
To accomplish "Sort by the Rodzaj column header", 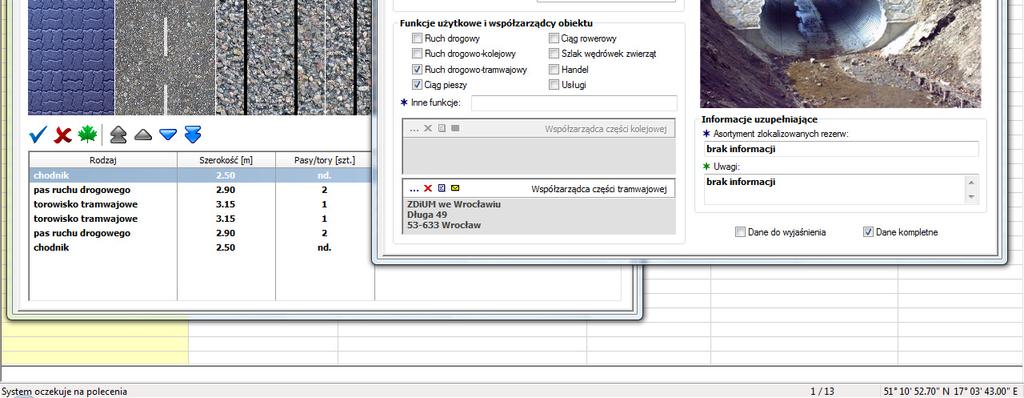I will pos(103,160).
